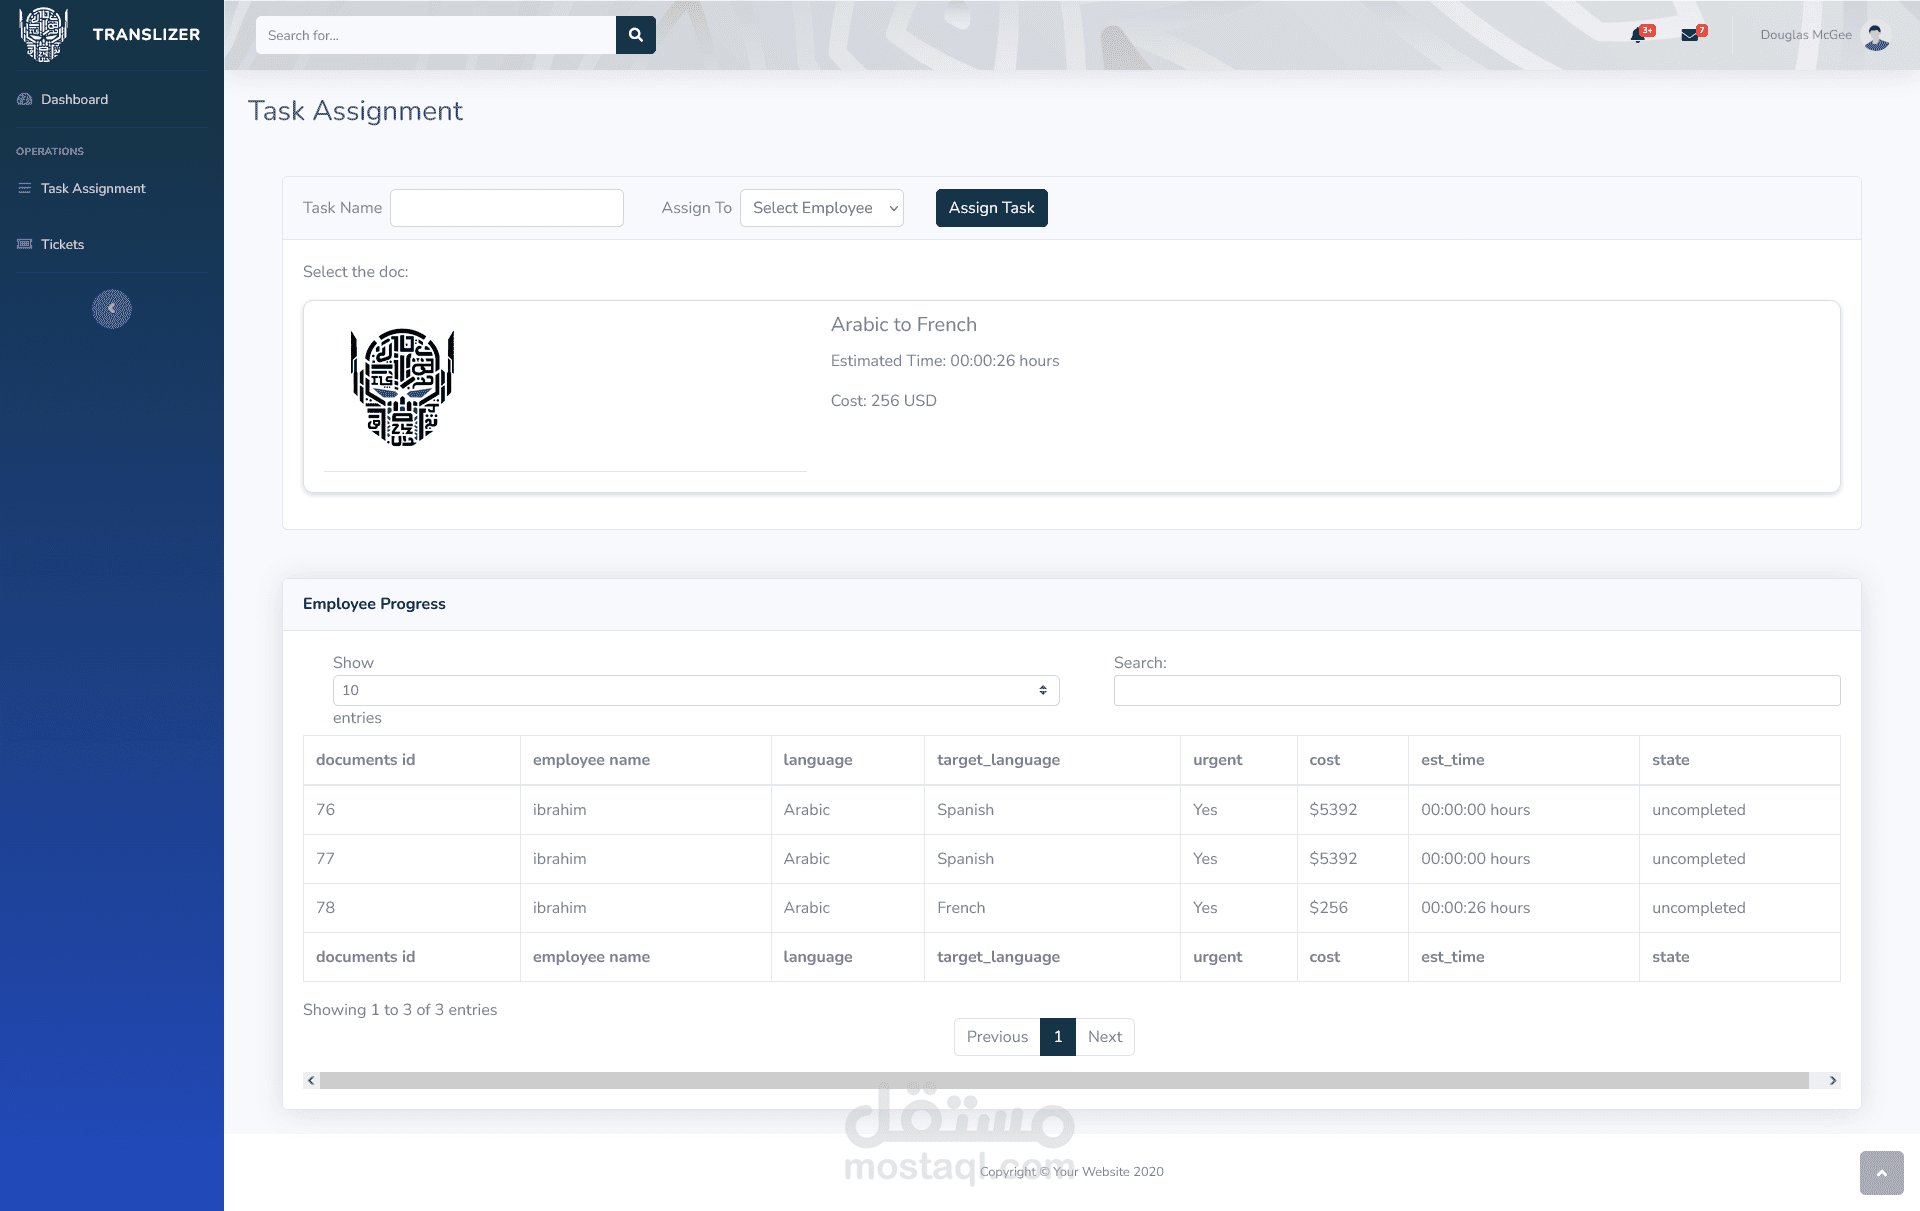Click the scroll-to-top arrow button

pos(1881,1173)
